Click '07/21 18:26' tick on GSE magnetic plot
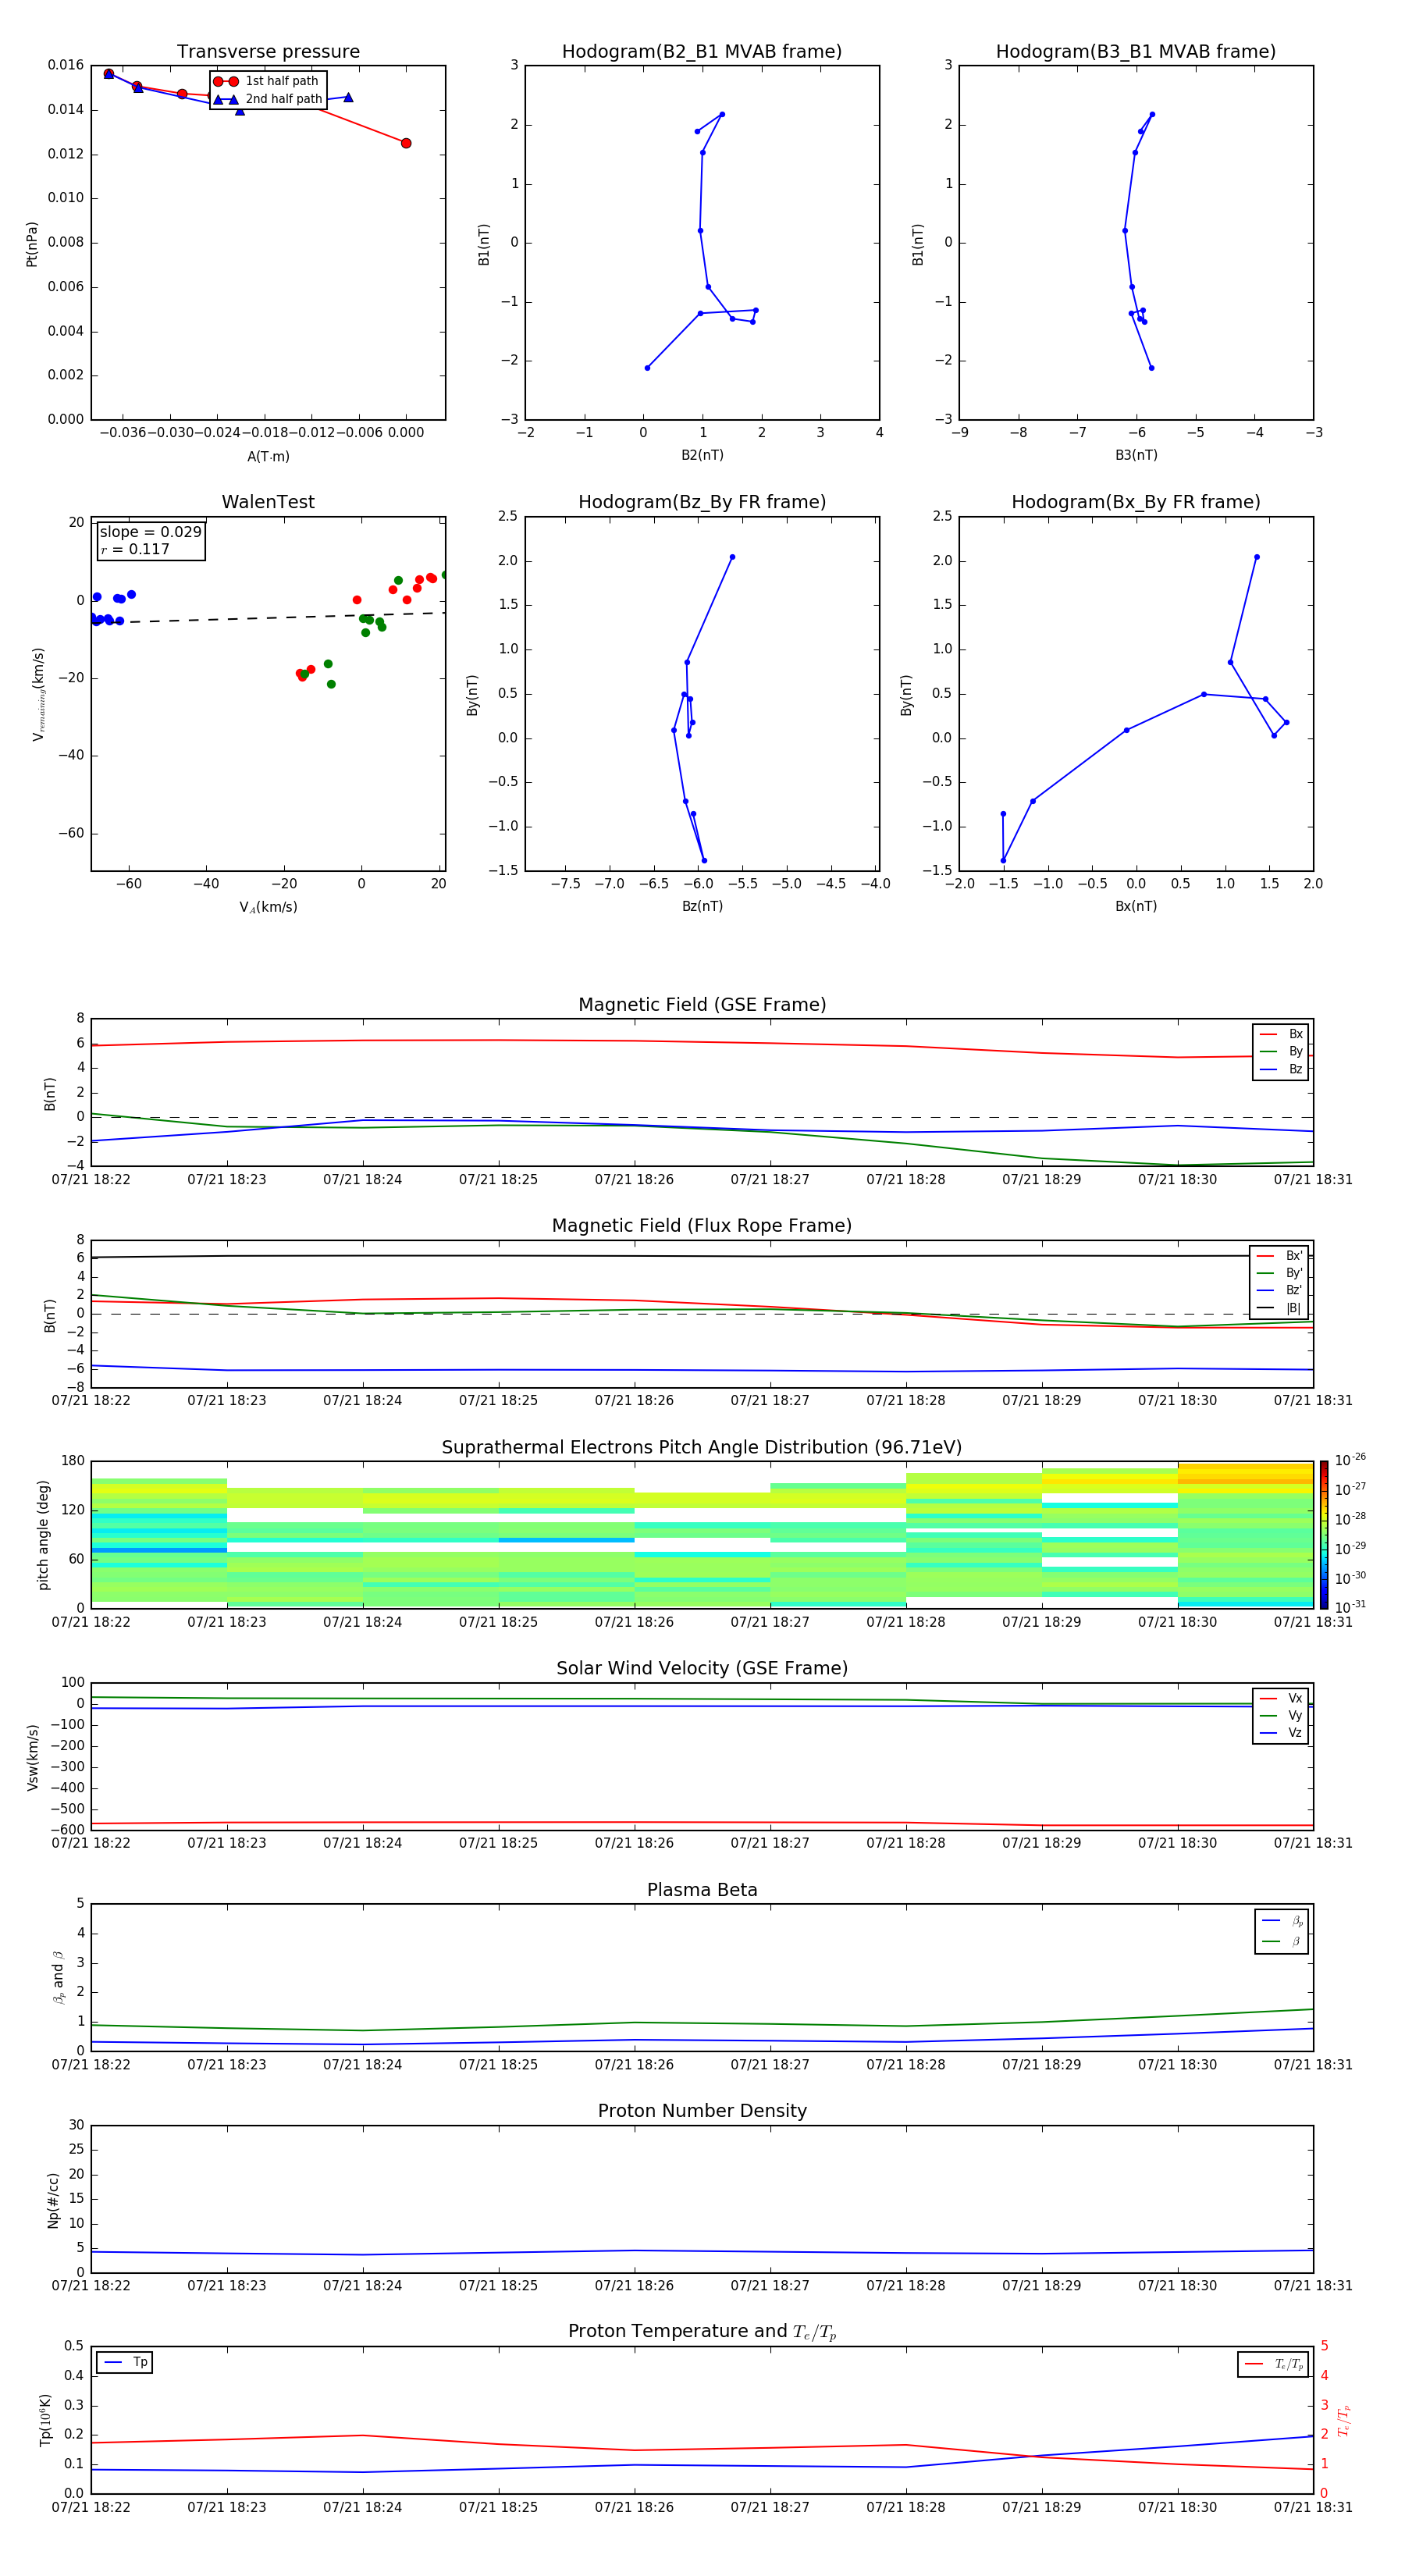Viewport: 1405px width, 2576px height. (634, 1180)
